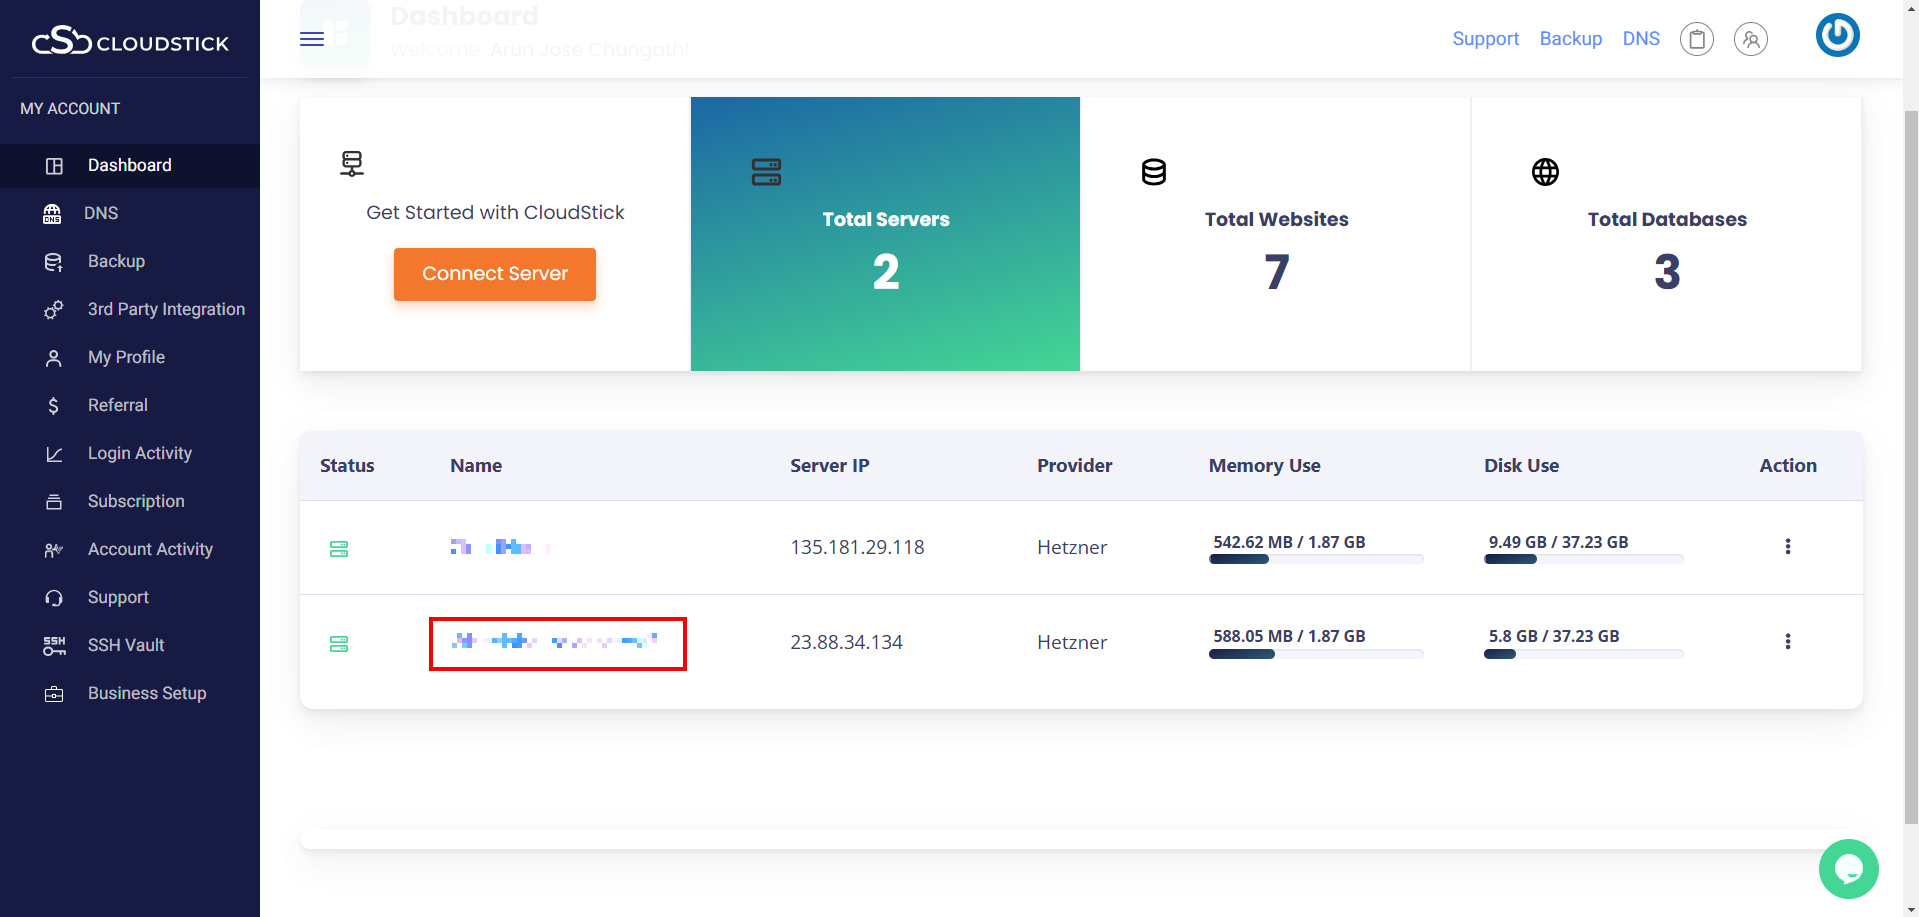Select the Total Servers card
Viewport: 1919px width, 917px height.
885,234
